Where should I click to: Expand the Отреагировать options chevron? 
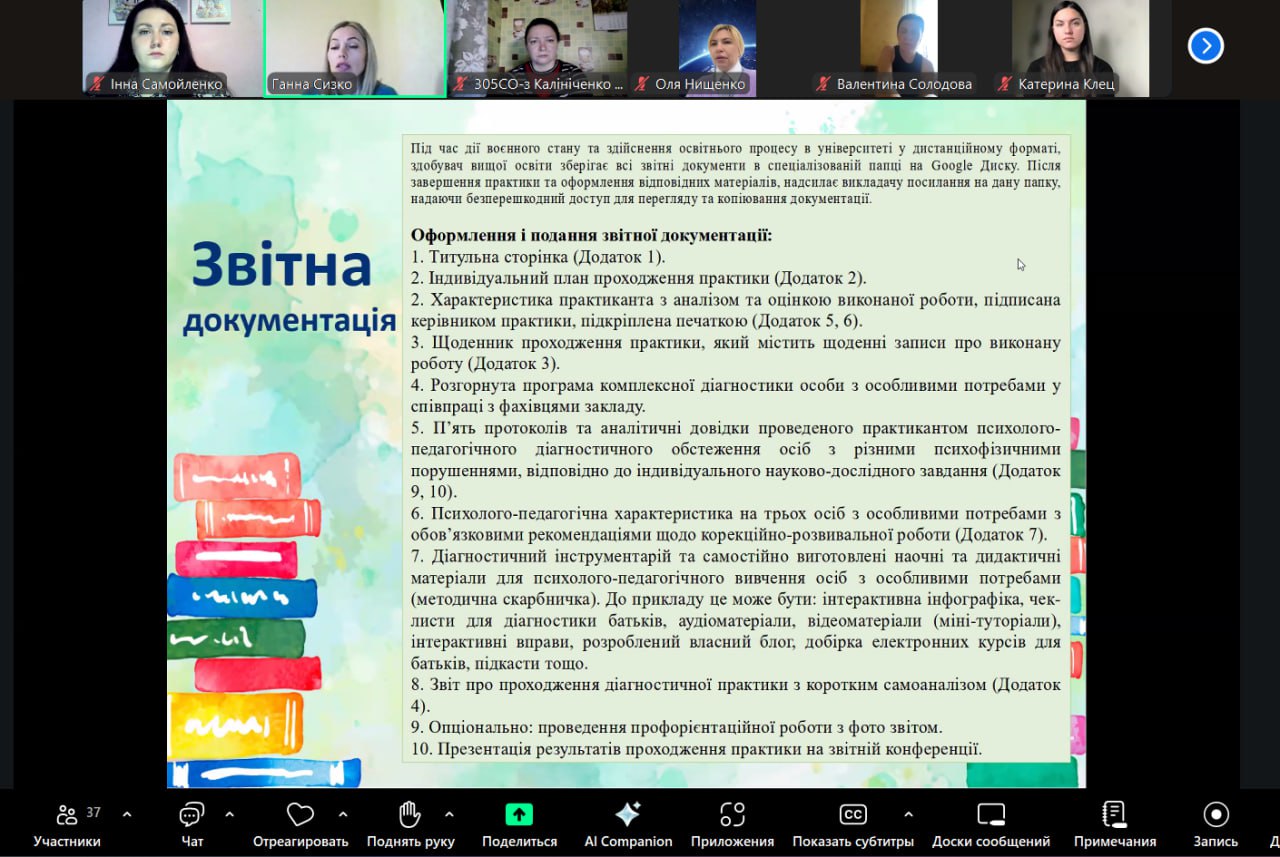(x=343, y=814)
